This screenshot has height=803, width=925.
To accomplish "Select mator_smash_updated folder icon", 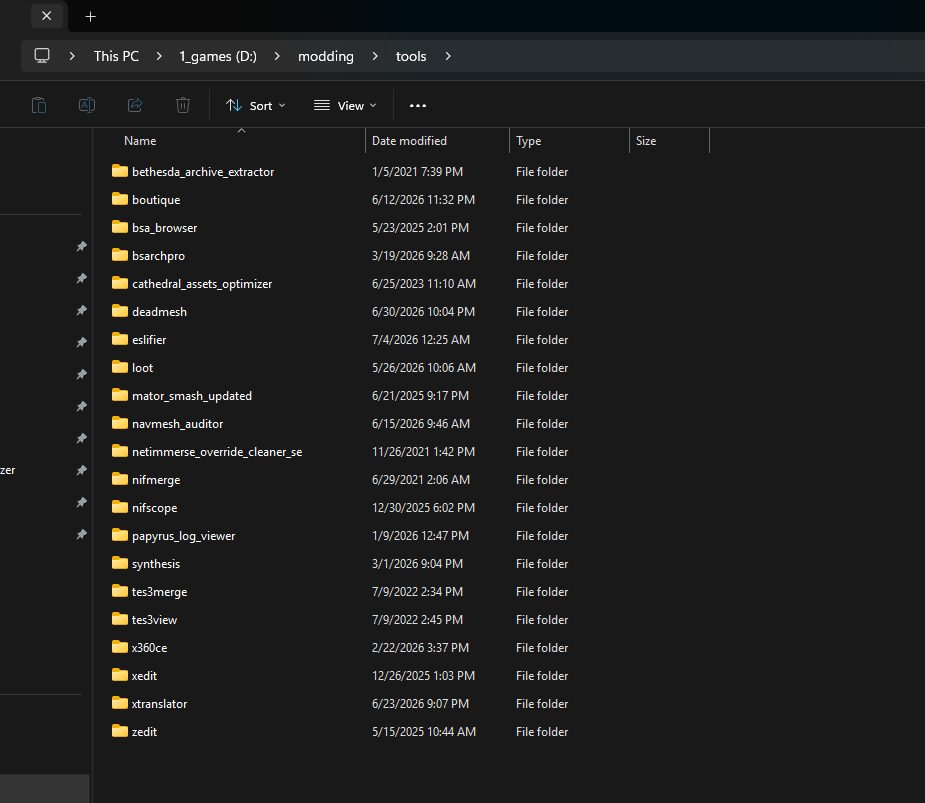I will tap(120, 395).
